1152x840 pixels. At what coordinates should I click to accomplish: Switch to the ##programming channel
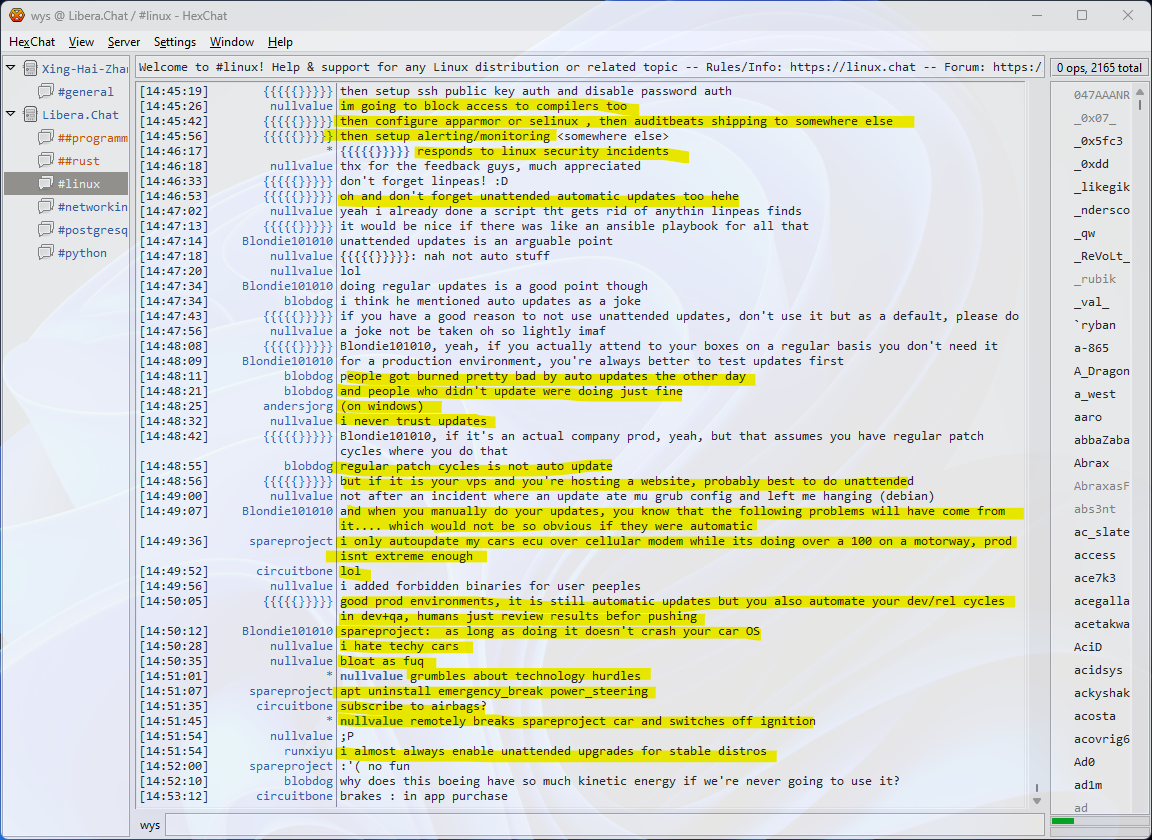(x=92, y=138)
